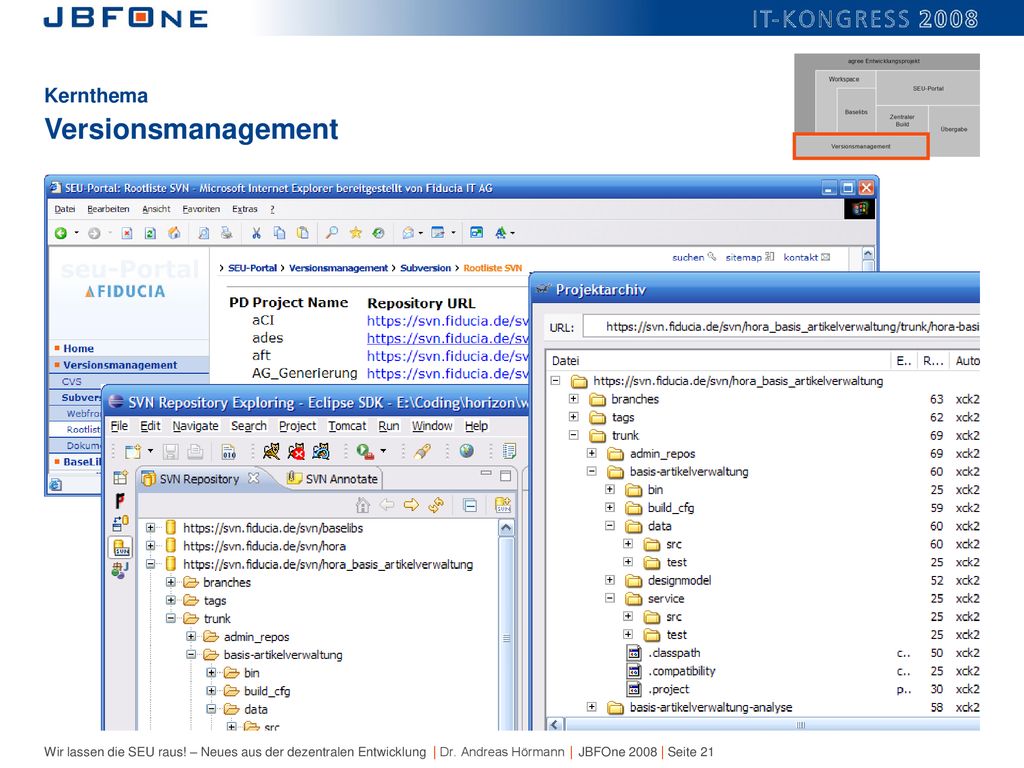Stop Tomcat using the red-crossed cat icon
This screenshot has height=768, width=1024.
[296, 451]
